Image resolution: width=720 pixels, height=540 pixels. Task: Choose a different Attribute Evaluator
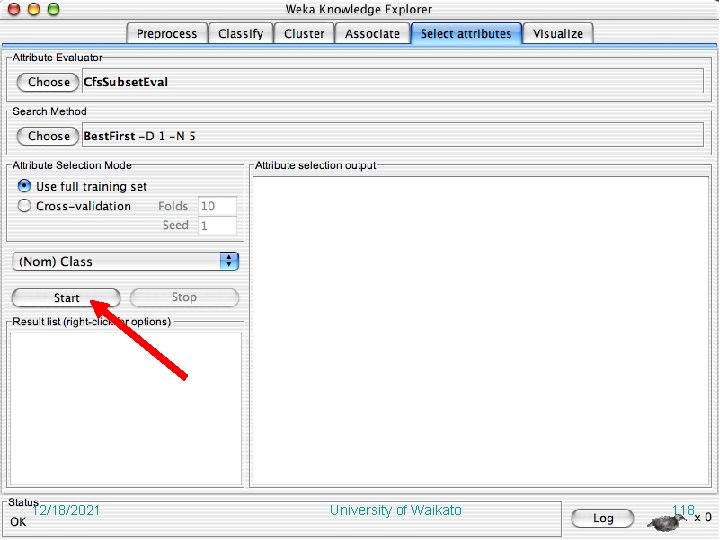point(48,82)
